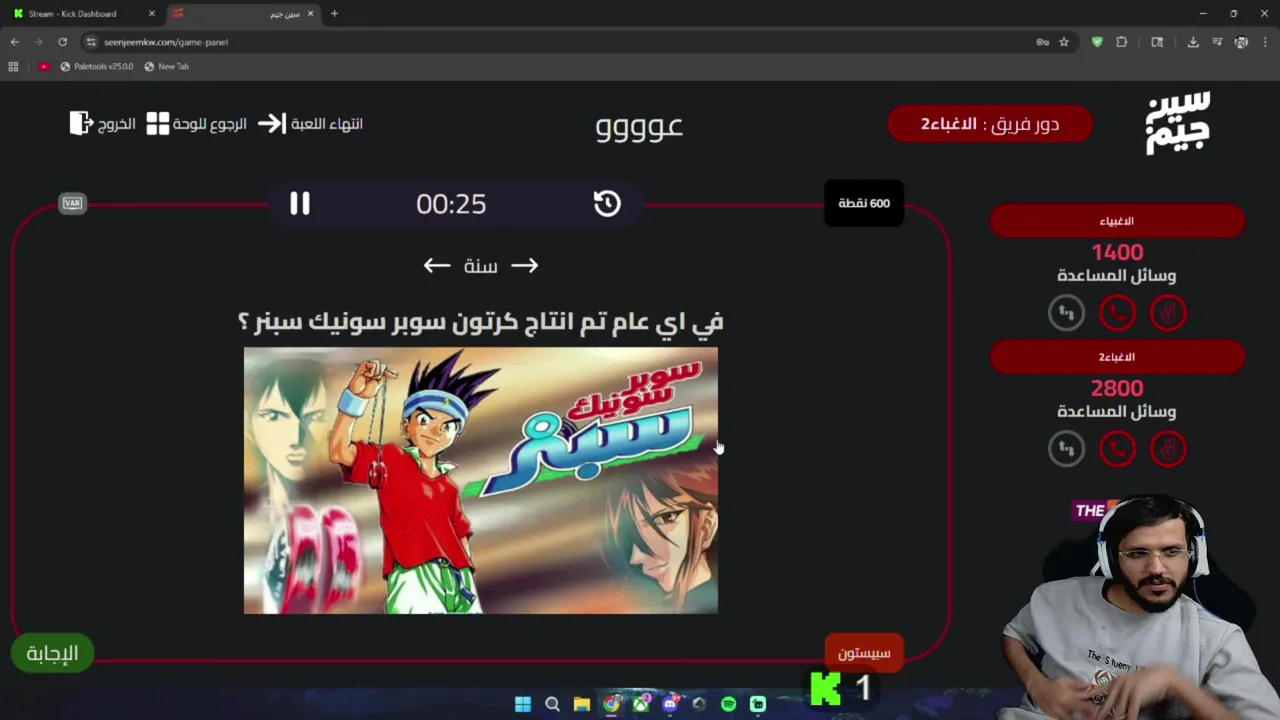Screen dimensions: 1280x720
Task: Switch to the Stream - Kick Dashboard tab
Action: [x=80, y=14]
